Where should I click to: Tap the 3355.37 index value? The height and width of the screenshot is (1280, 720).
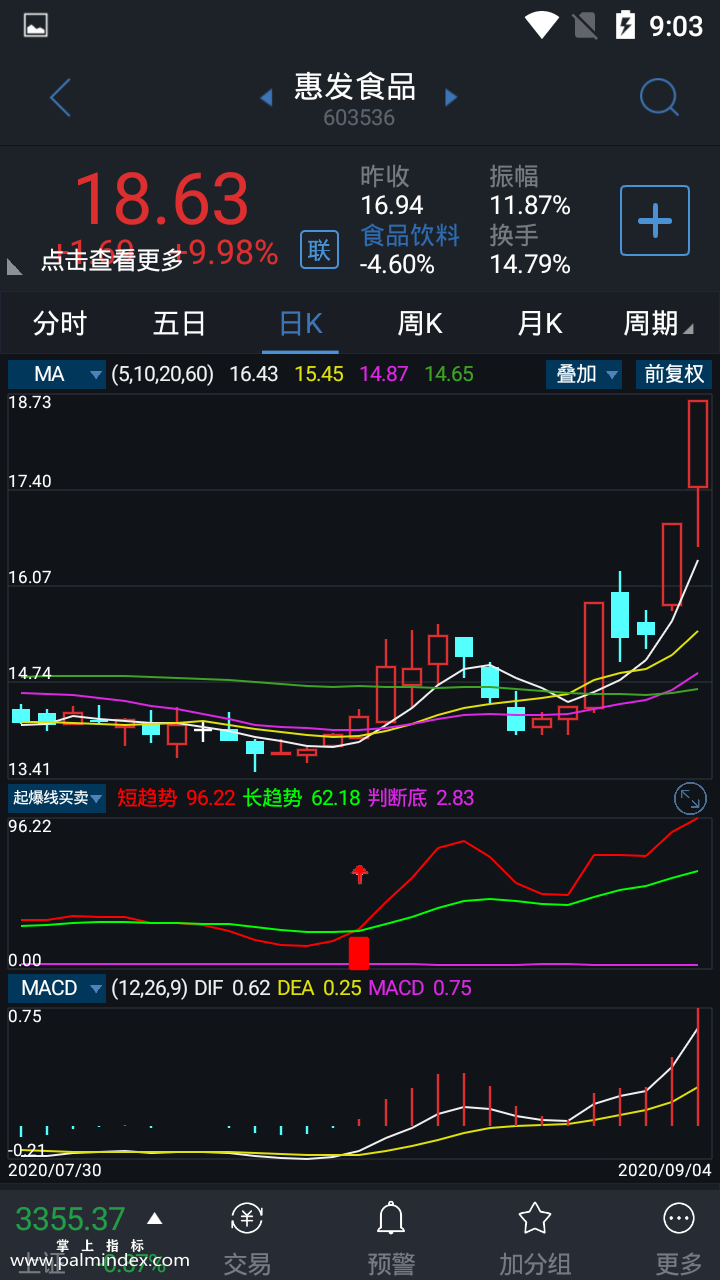point(70,1219)
